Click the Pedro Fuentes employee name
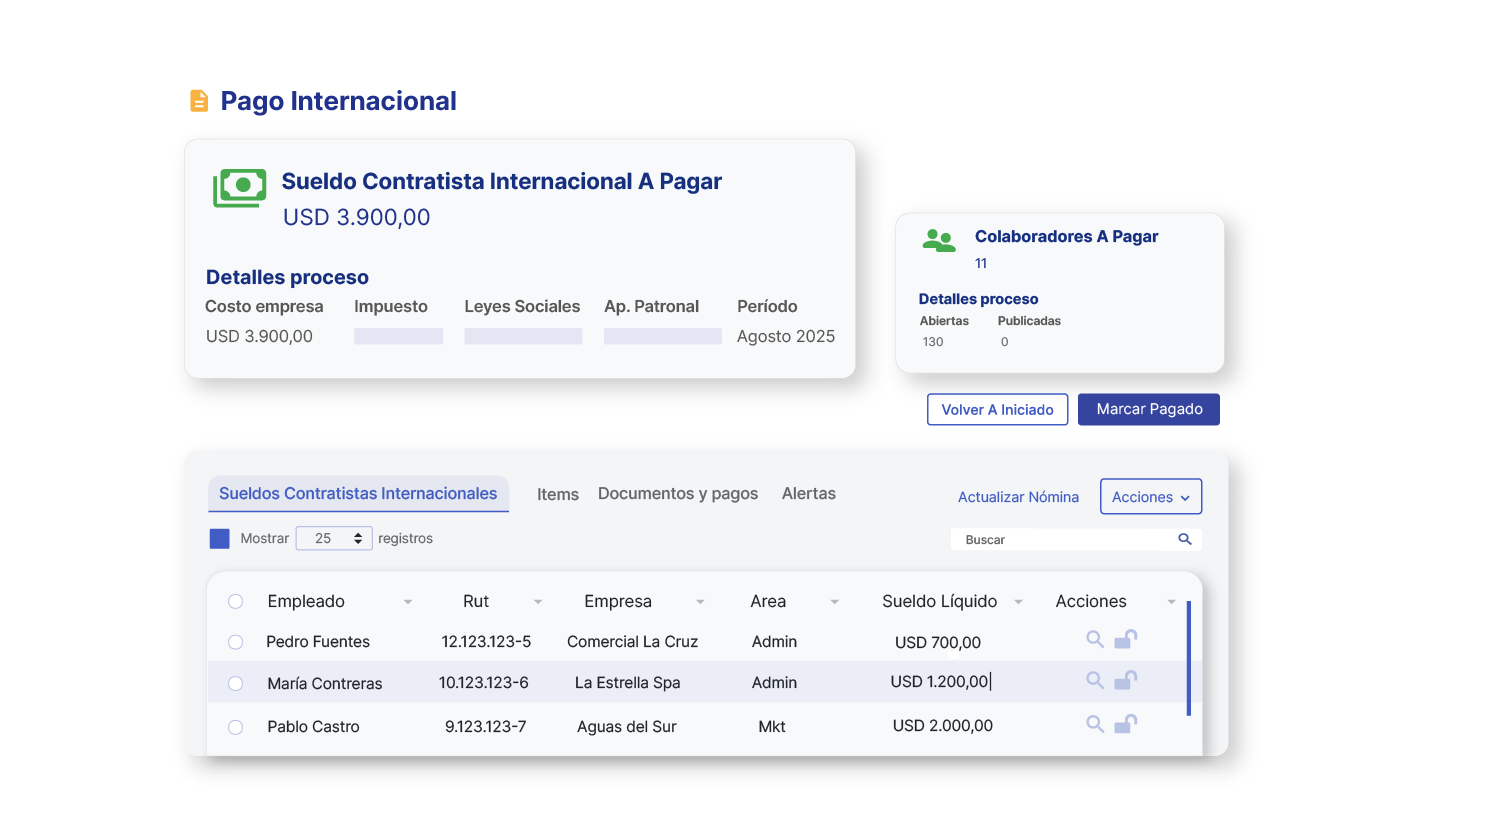Image resolution: width=1498 pixels, height=838 pixels. click(318, 642)
